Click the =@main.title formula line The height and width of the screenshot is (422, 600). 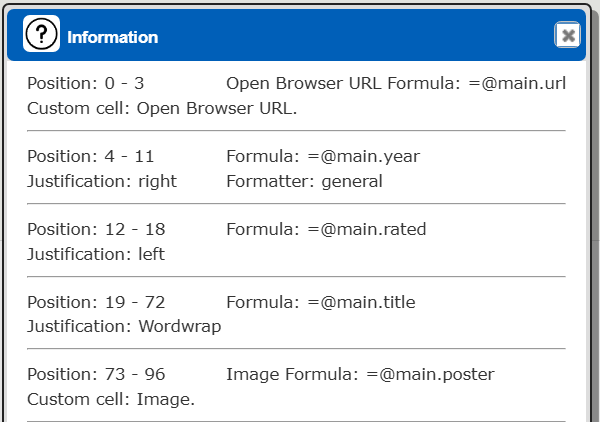coord(320,302)
